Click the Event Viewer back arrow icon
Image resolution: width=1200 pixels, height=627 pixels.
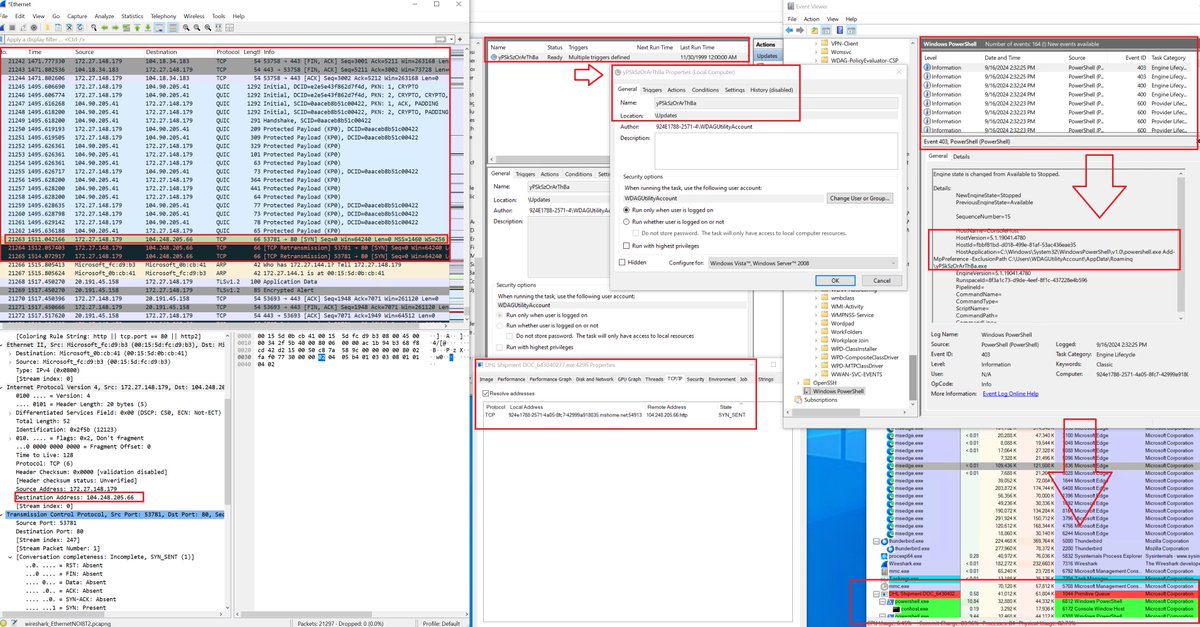(x=789, y=30)
